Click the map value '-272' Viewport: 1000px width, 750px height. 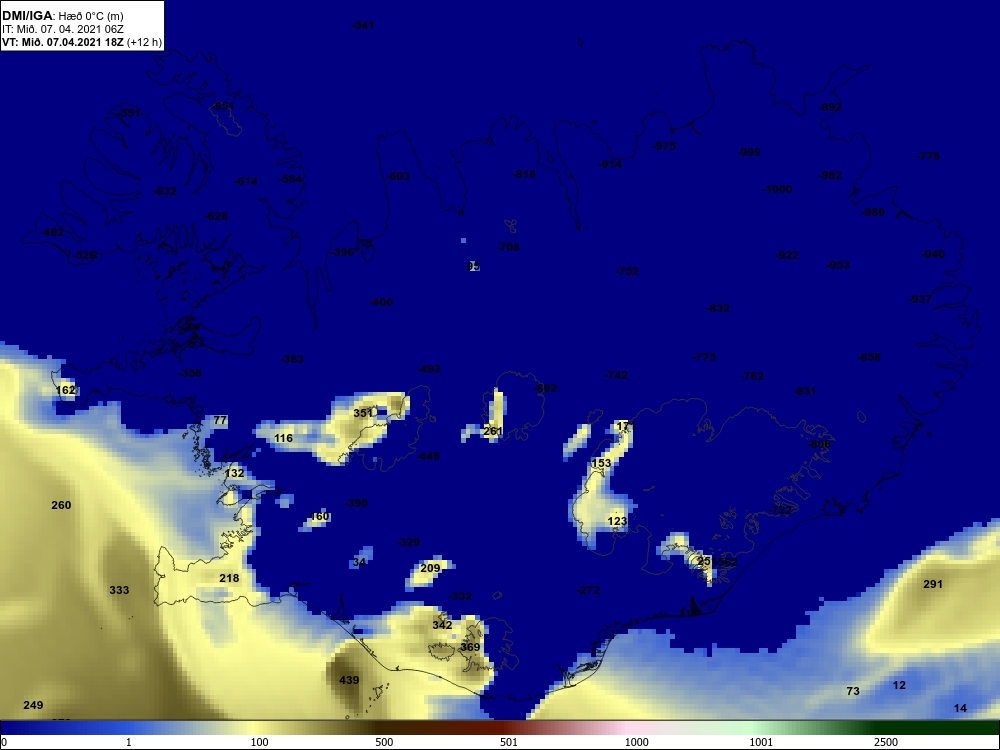click(x=588, y=590)
